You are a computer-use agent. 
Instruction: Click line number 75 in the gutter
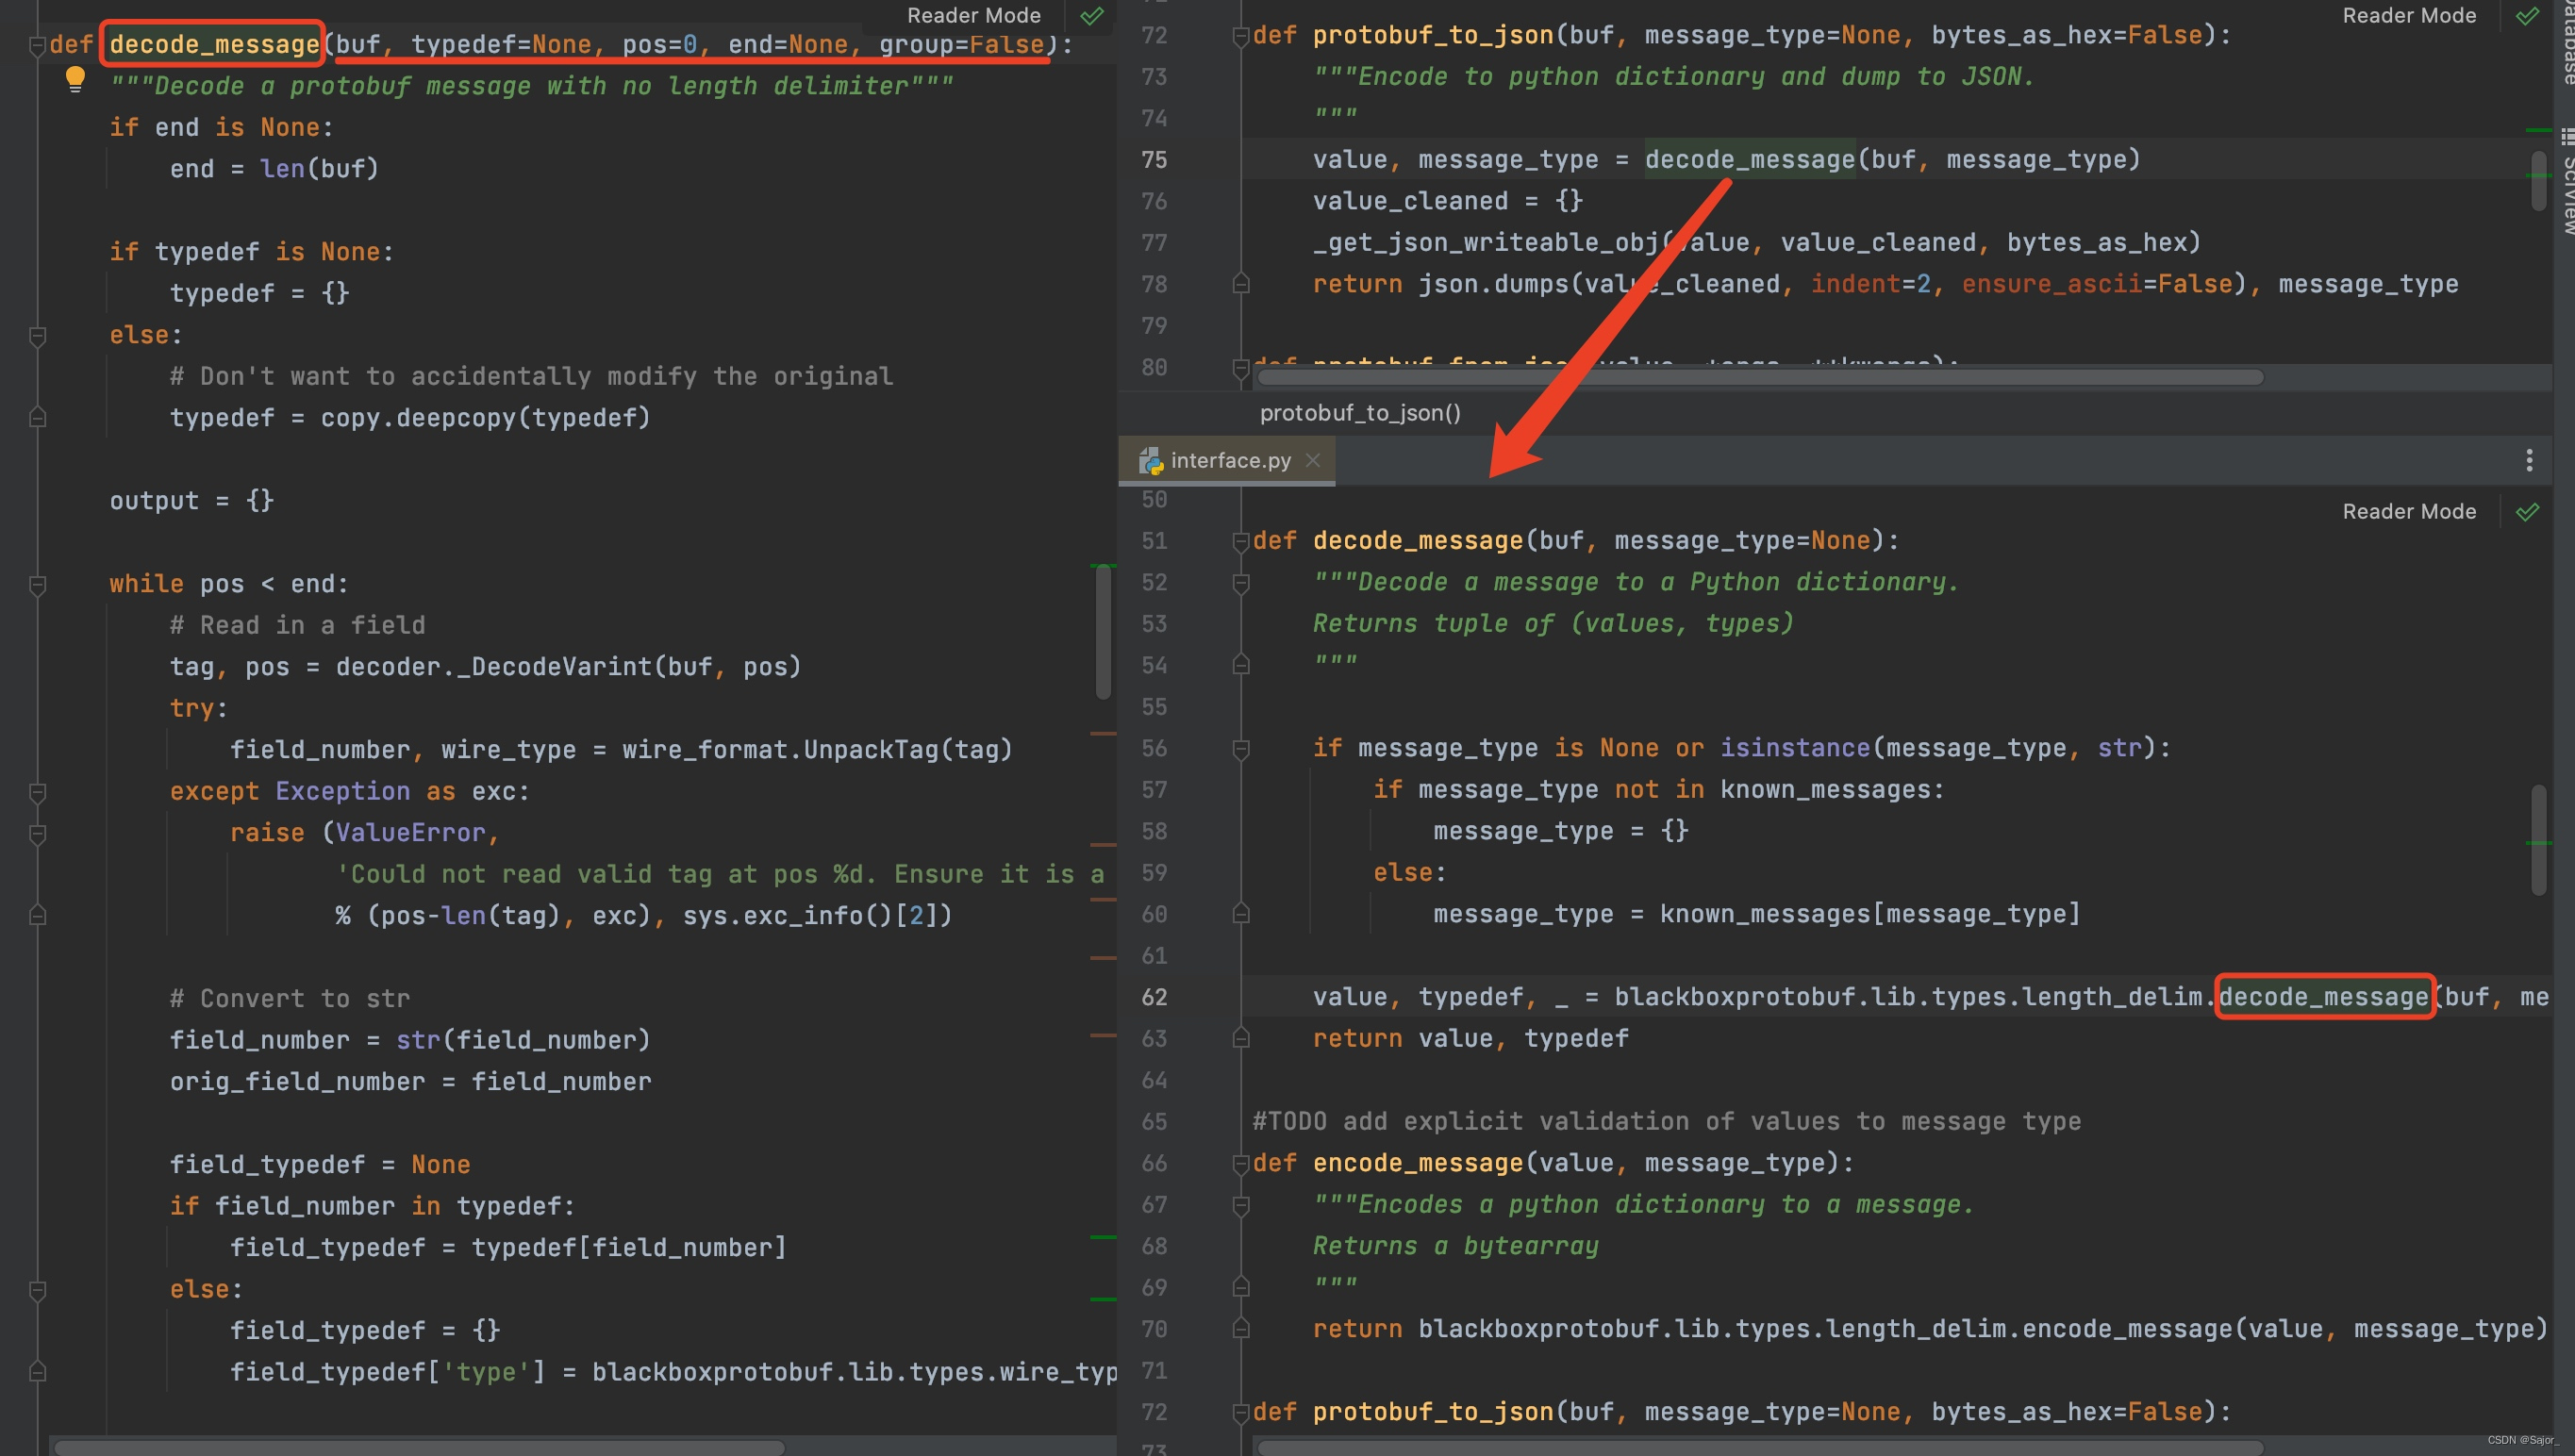tap(1154, 160)
